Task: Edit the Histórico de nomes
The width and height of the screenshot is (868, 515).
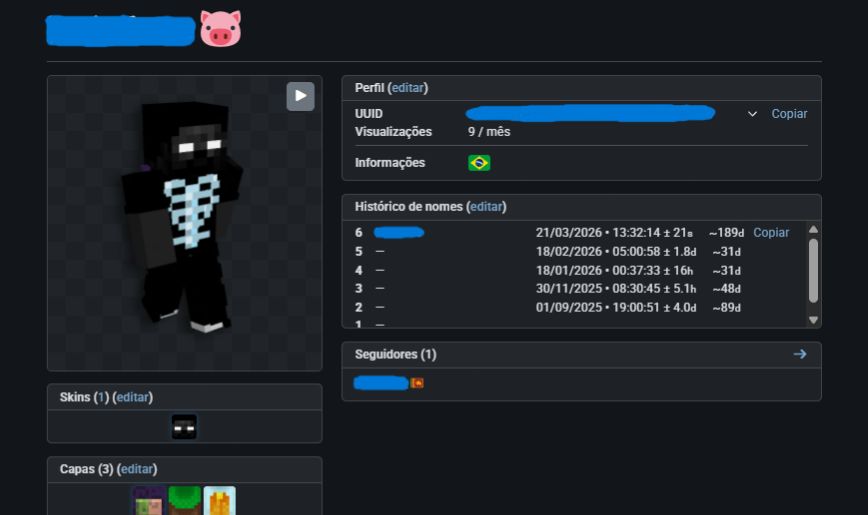Action: 486,207
